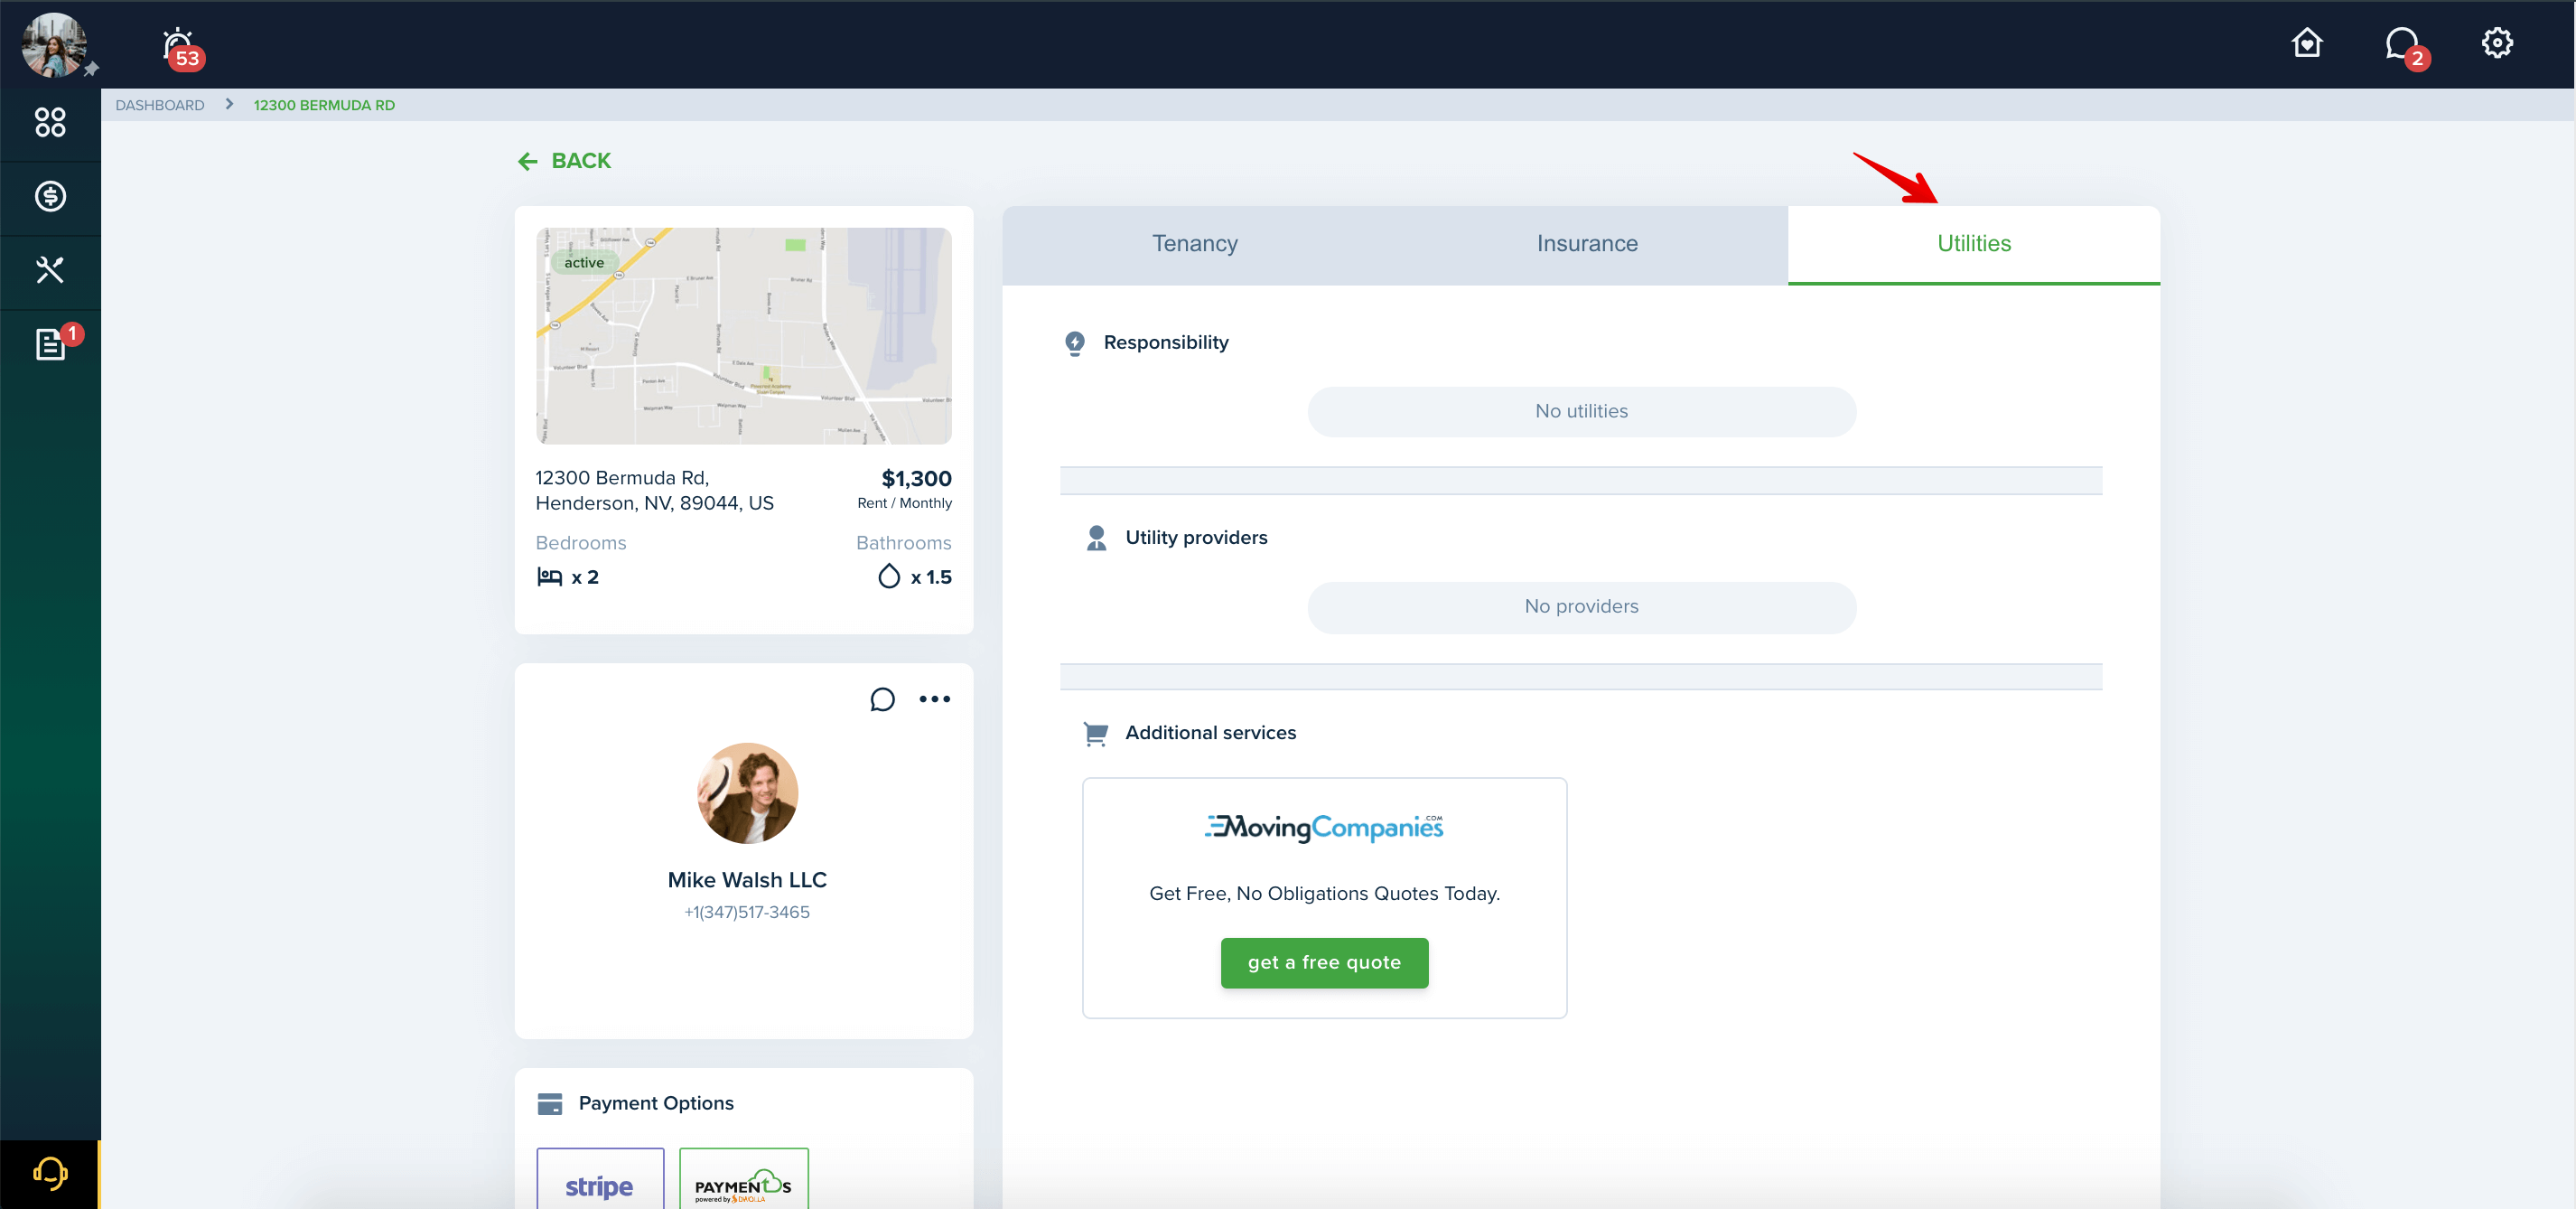2576x1209 pixels.
Task: Click the address 12300 Bermuda Rd text
Action: [654, 491]
